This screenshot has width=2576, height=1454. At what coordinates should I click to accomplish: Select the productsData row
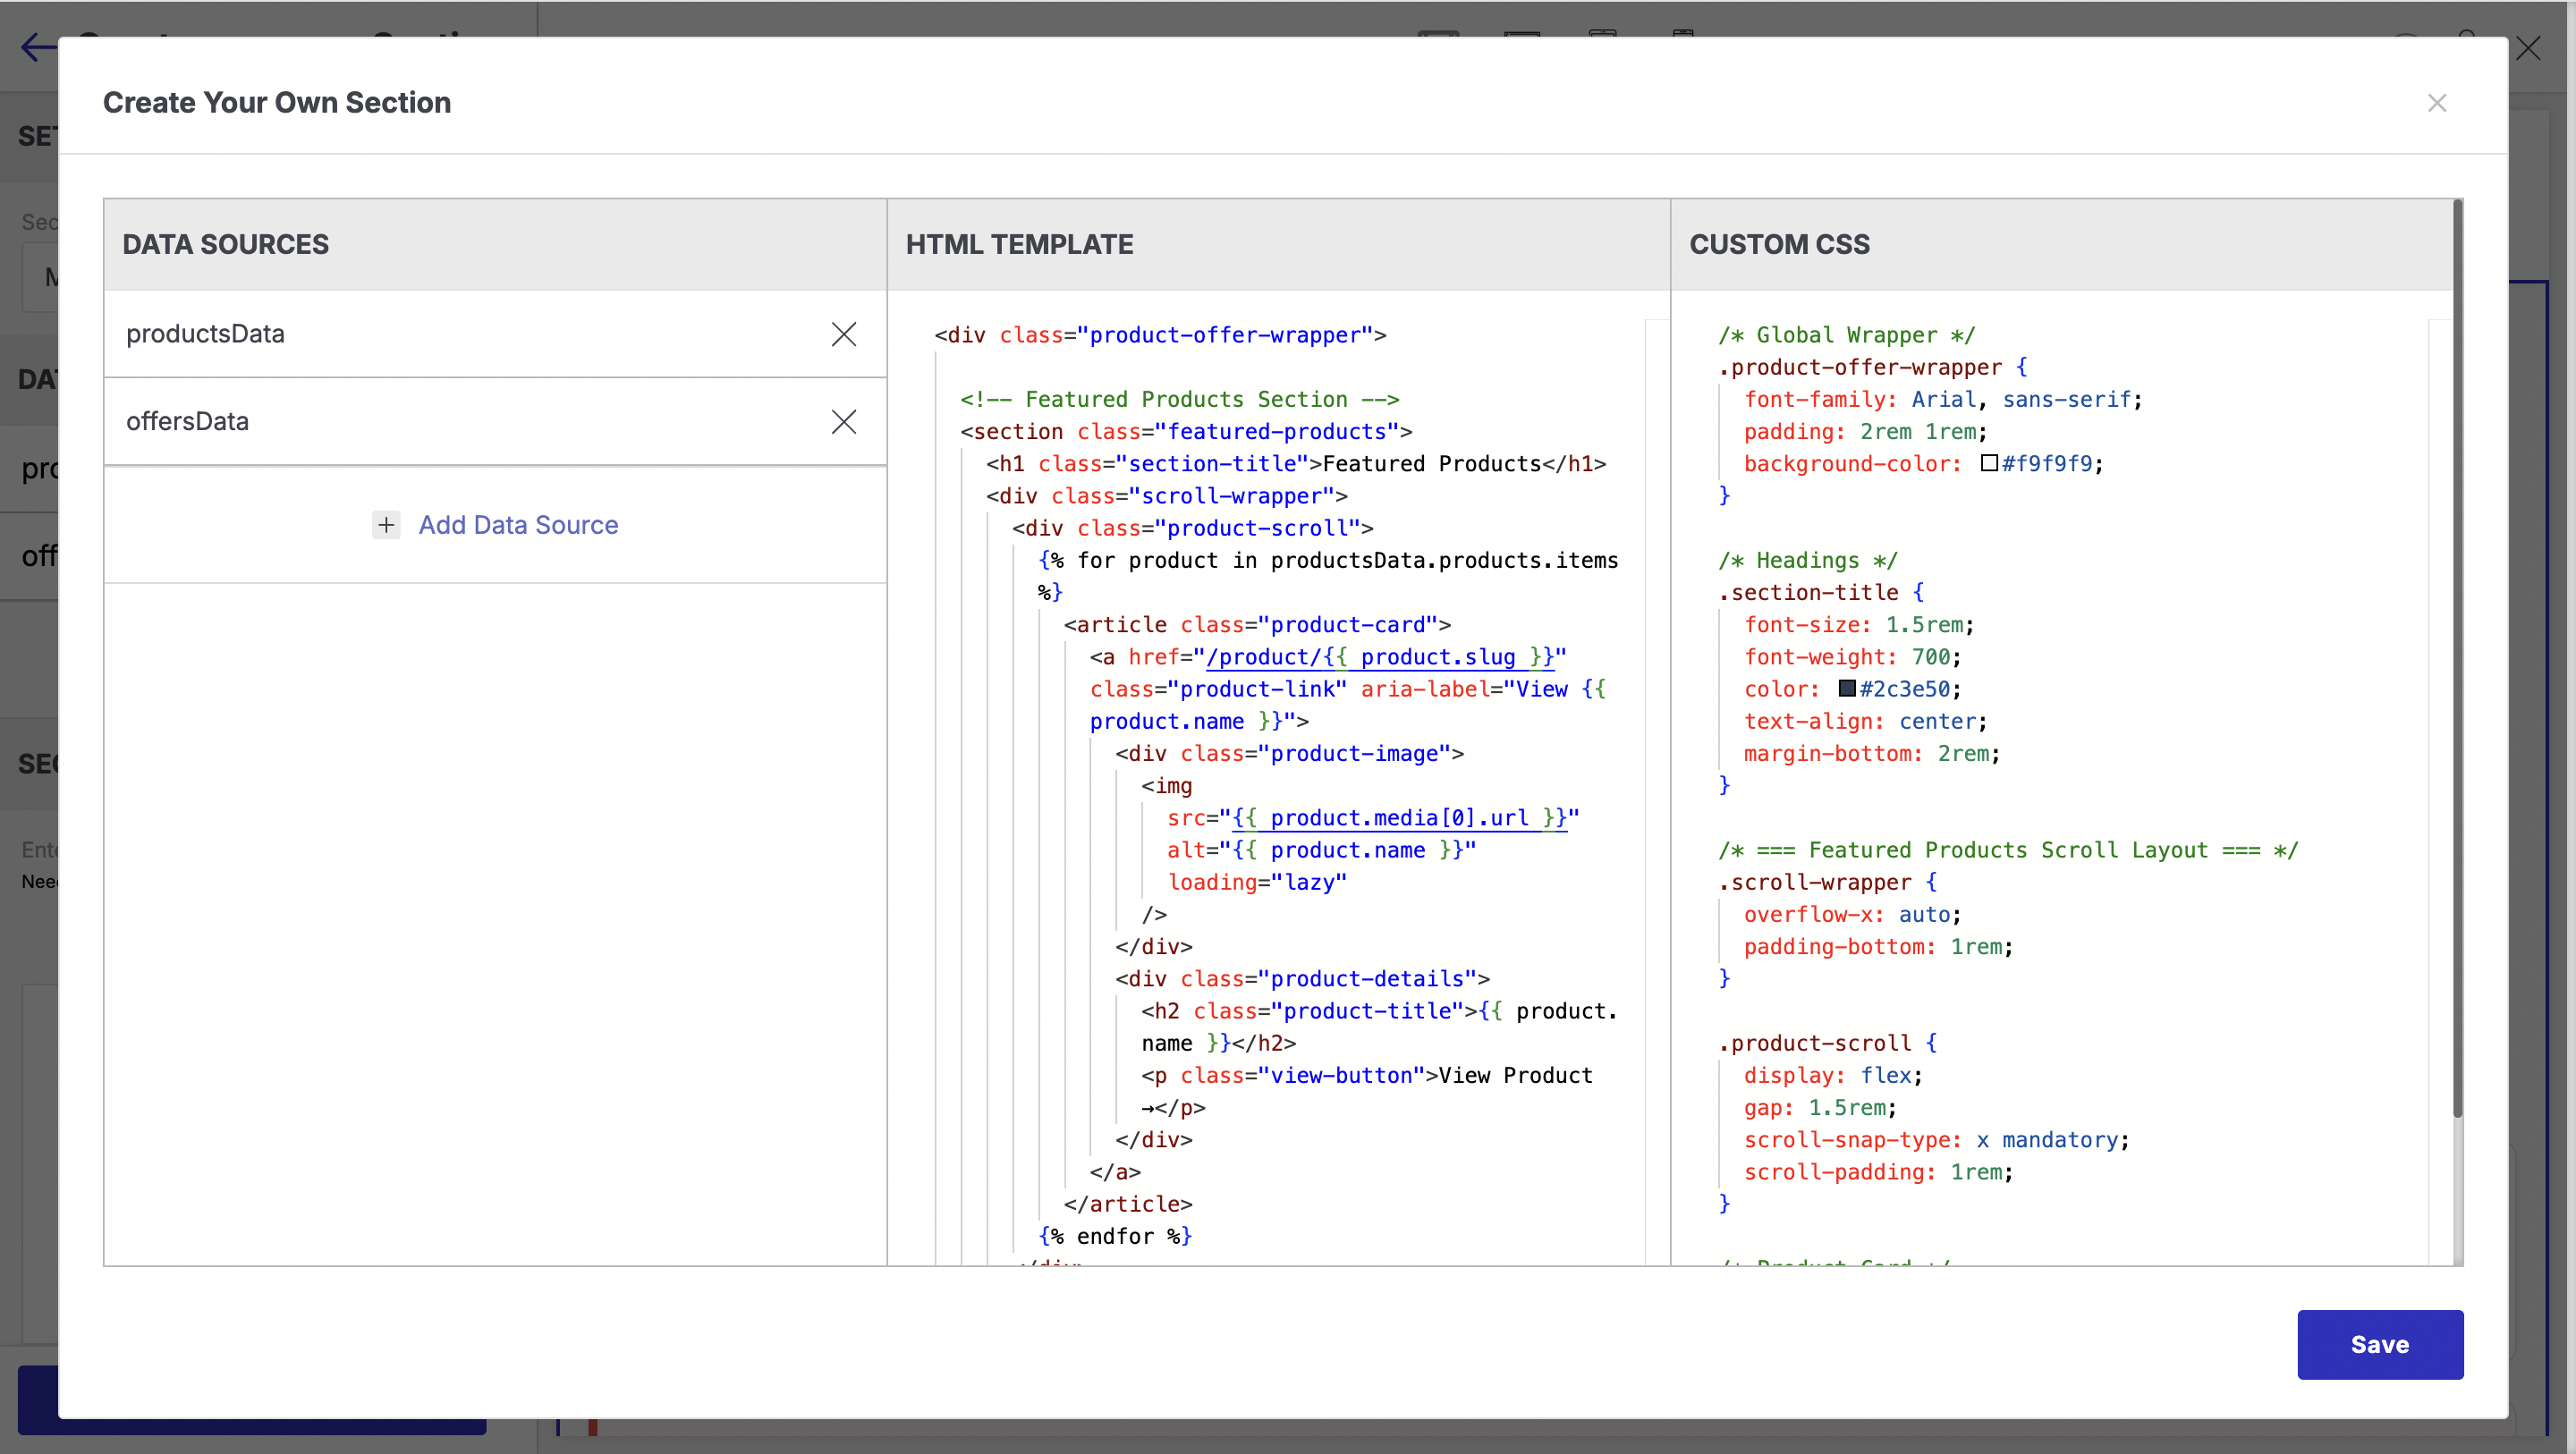coord(495,334)
